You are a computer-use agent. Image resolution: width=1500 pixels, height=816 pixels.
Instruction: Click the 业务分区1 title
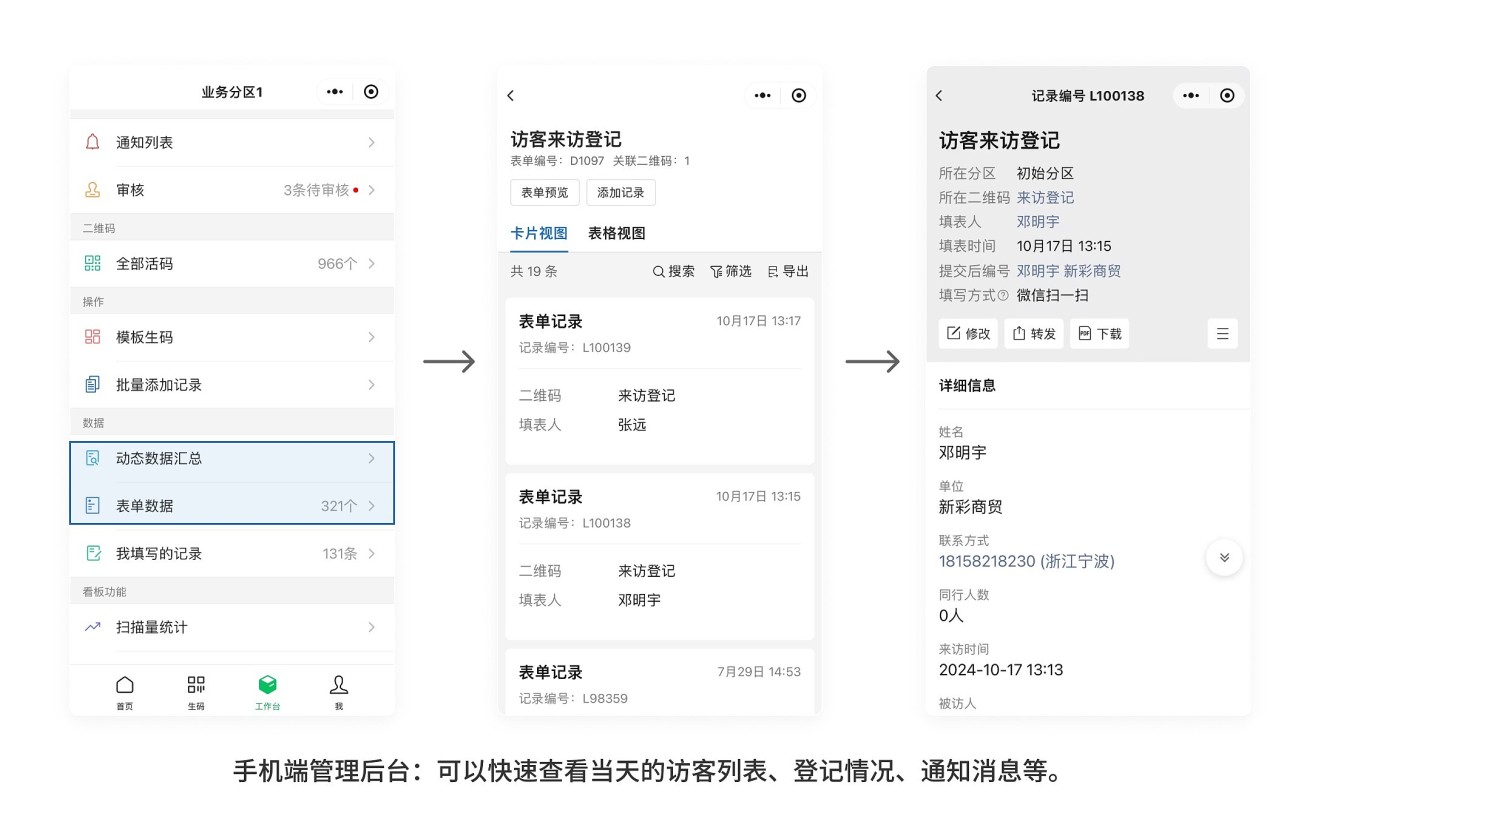[232, 92]
